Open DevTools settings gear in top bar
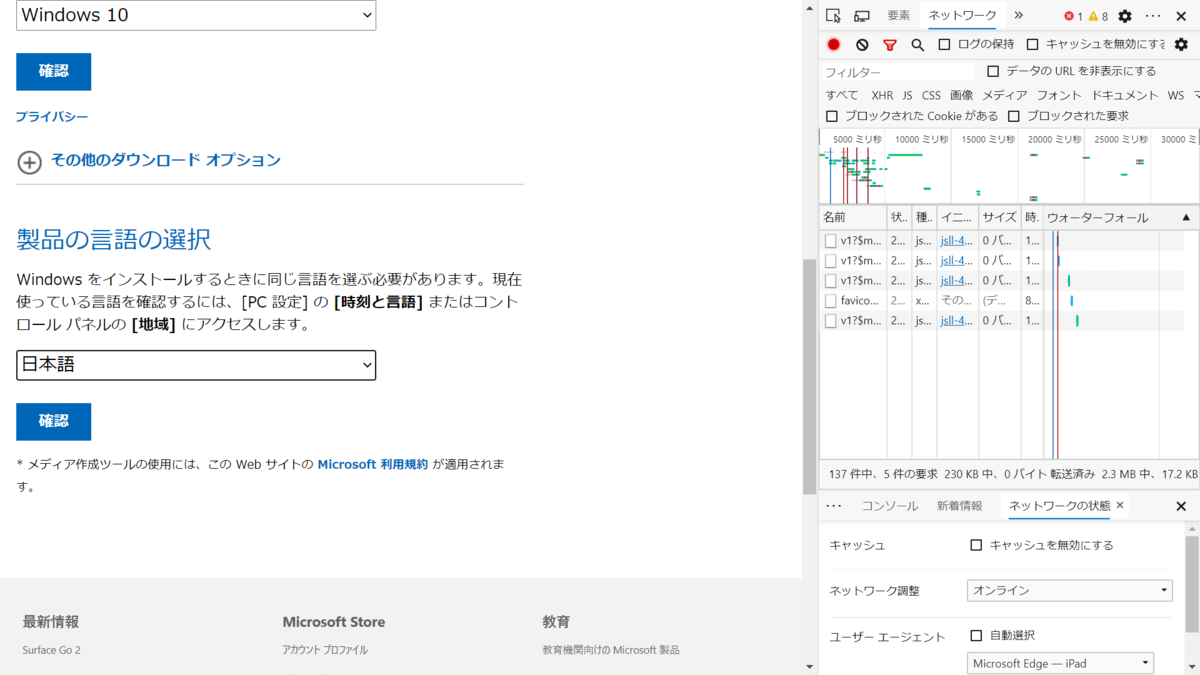This screenshot has width=1200, height=675. (1125, 16)
